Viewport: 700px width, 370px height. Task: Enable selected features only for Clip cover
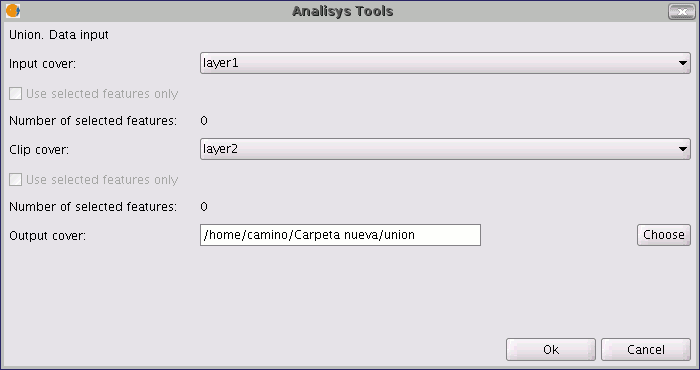point(16,179)
